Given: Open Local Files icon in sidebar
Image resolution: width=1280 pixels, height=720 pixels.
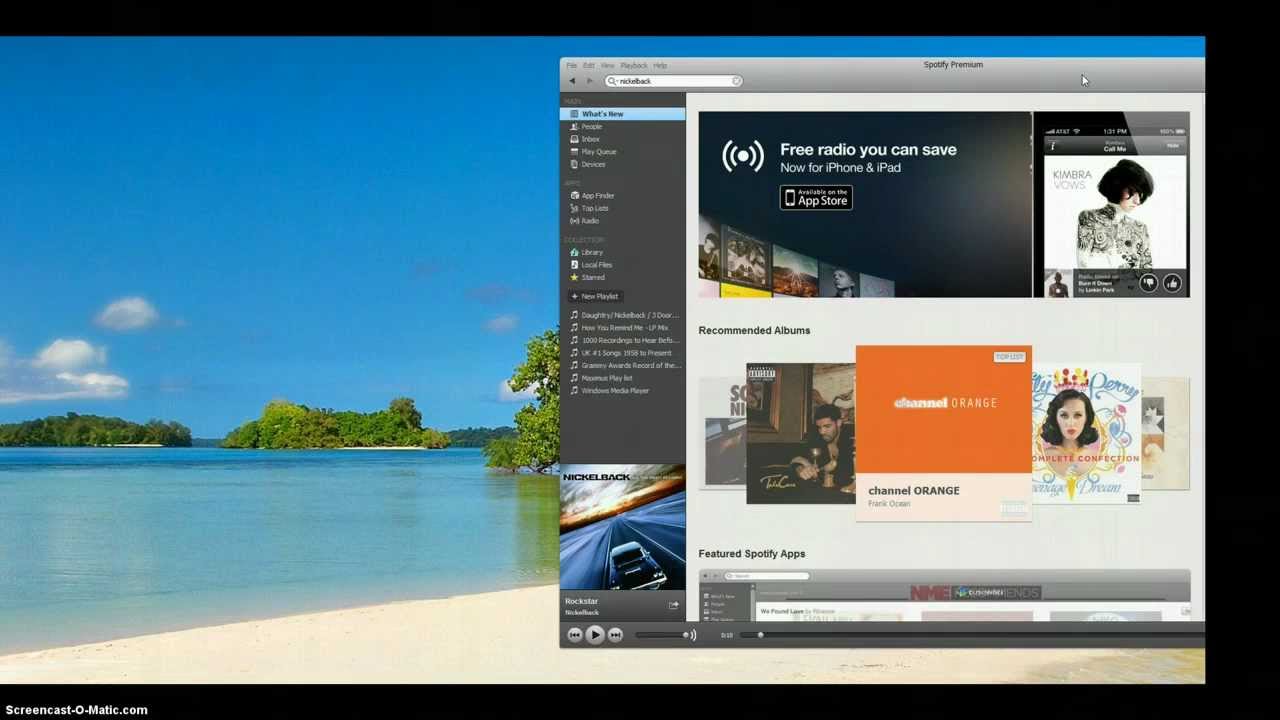Looking at the screenshot, I should tap(574, 265).
